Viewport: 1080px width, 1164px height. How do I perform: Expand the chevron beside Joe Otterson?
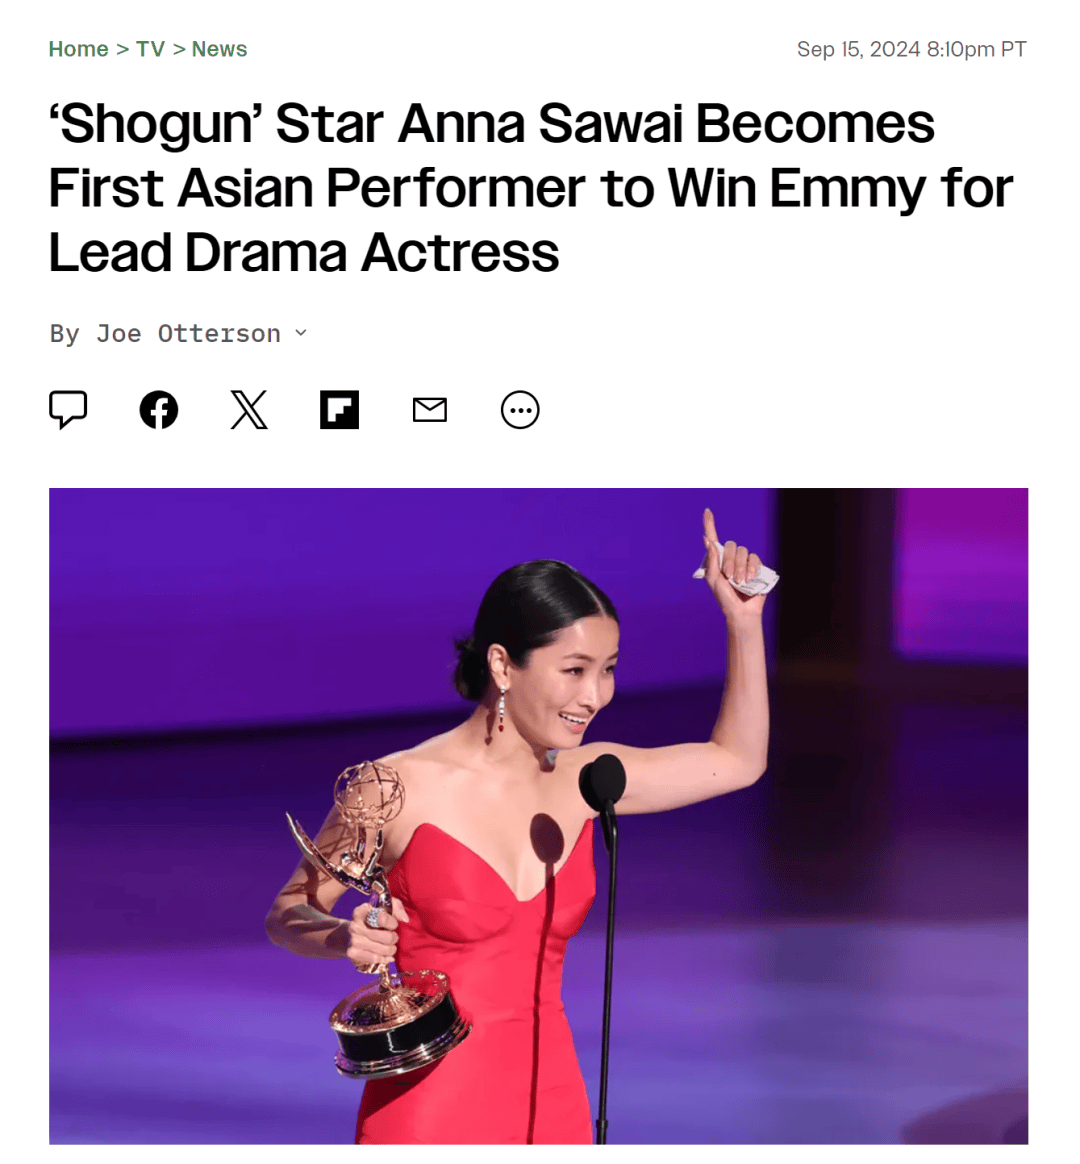301,333
